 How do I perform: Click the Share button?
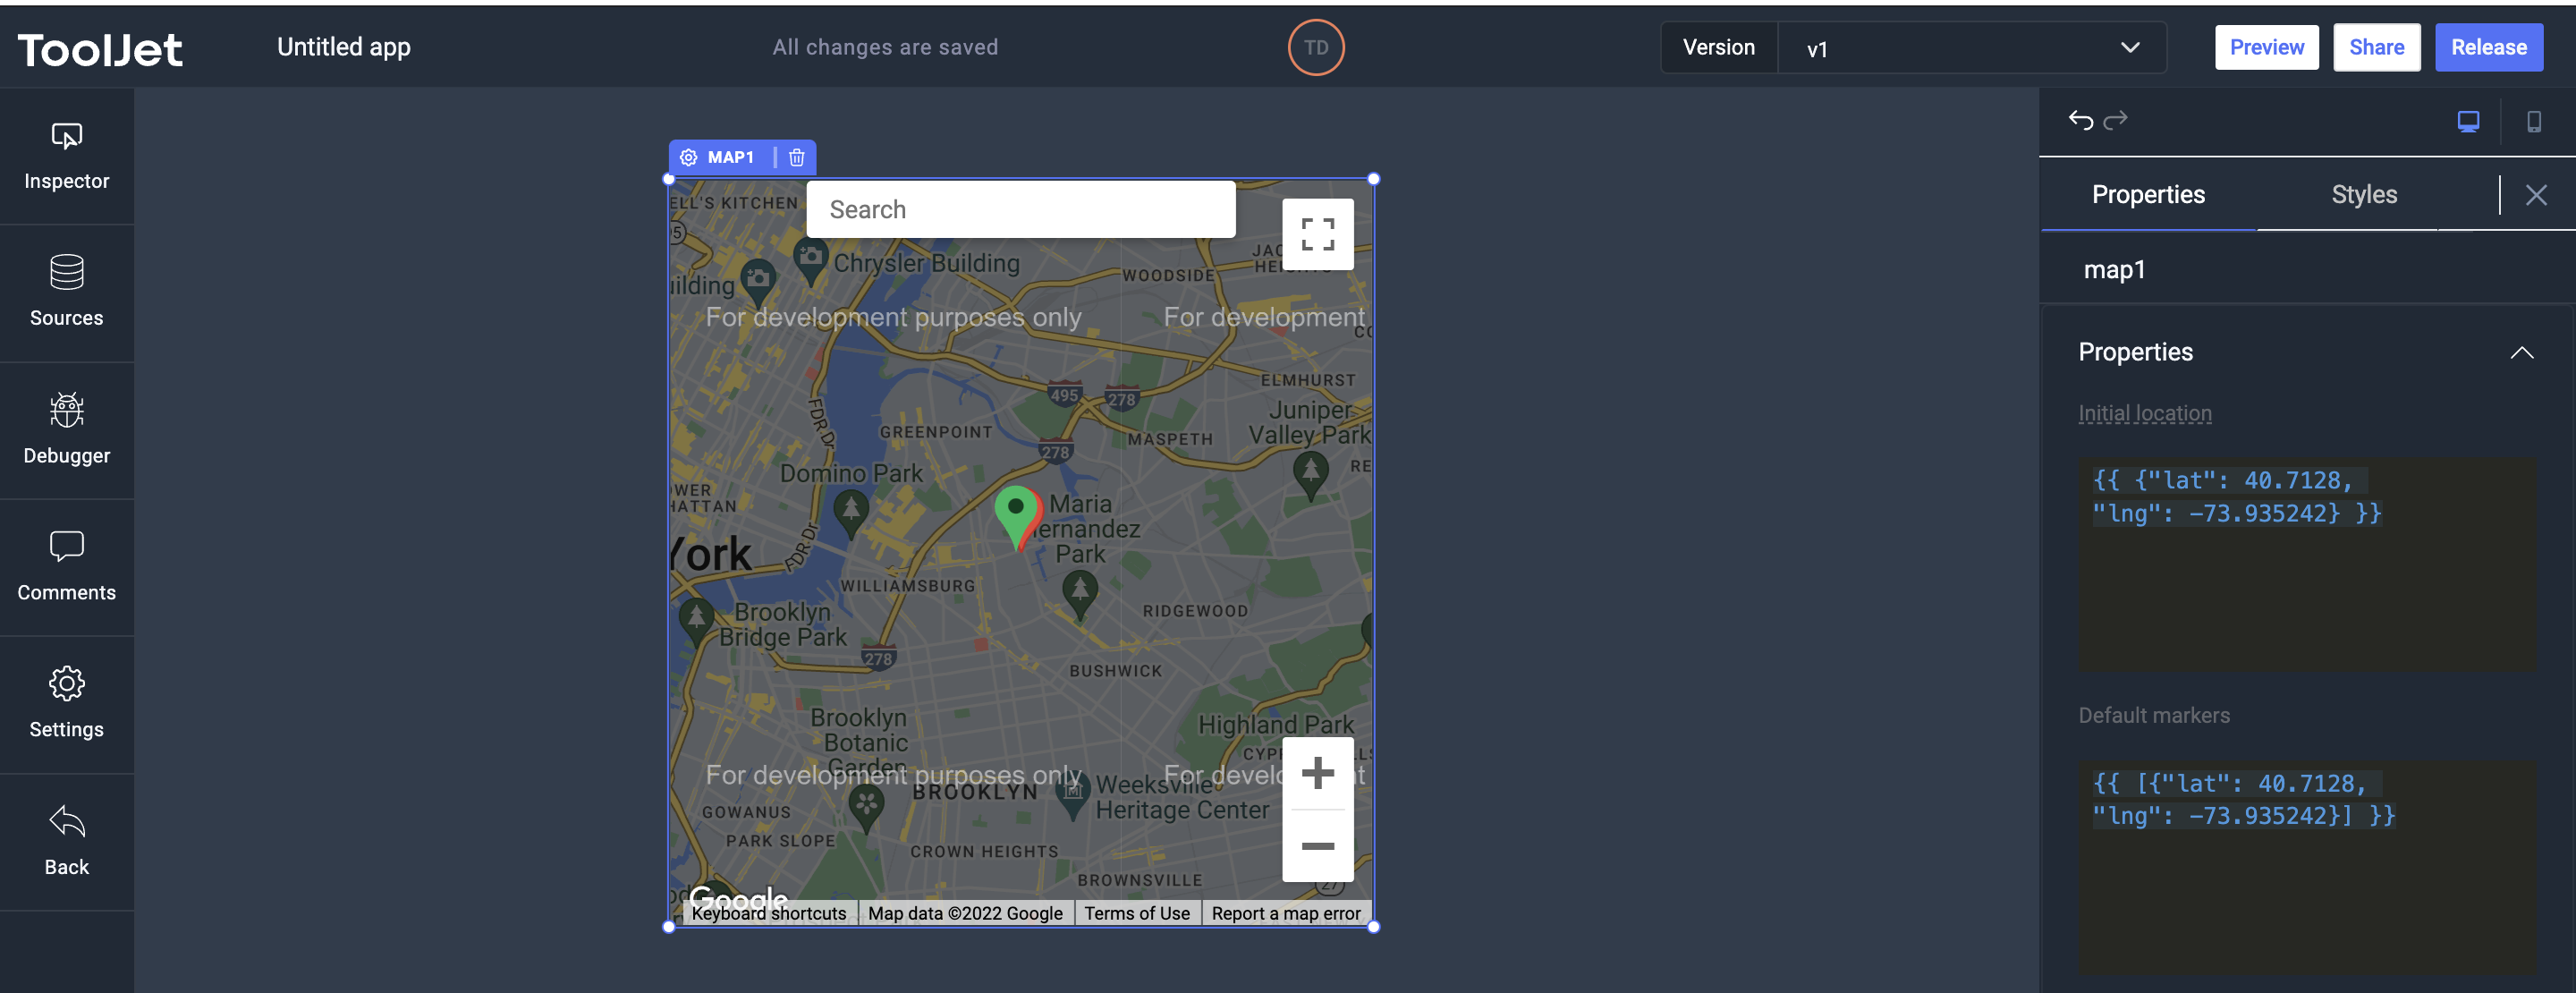coord(2376,47)
